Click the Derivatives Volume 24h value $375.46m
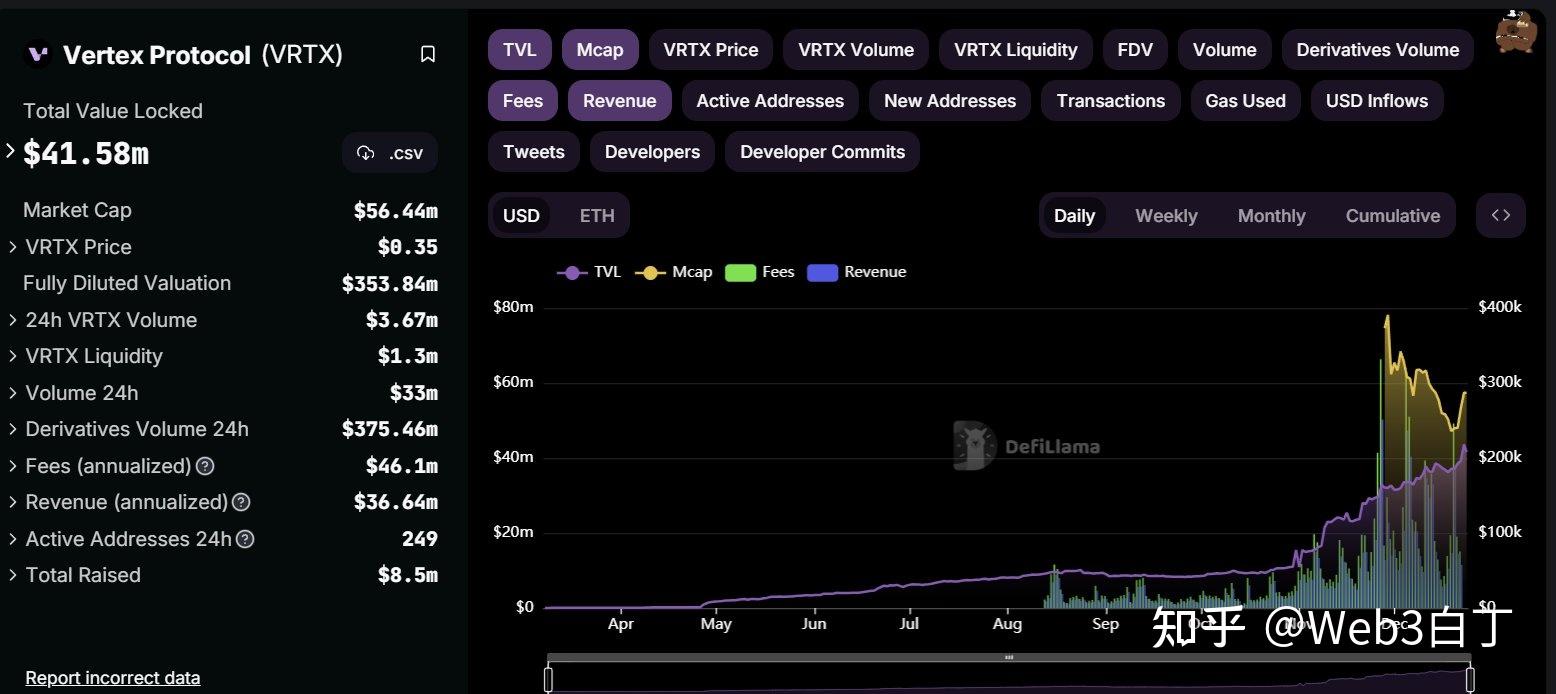 [x=390, y=429]
